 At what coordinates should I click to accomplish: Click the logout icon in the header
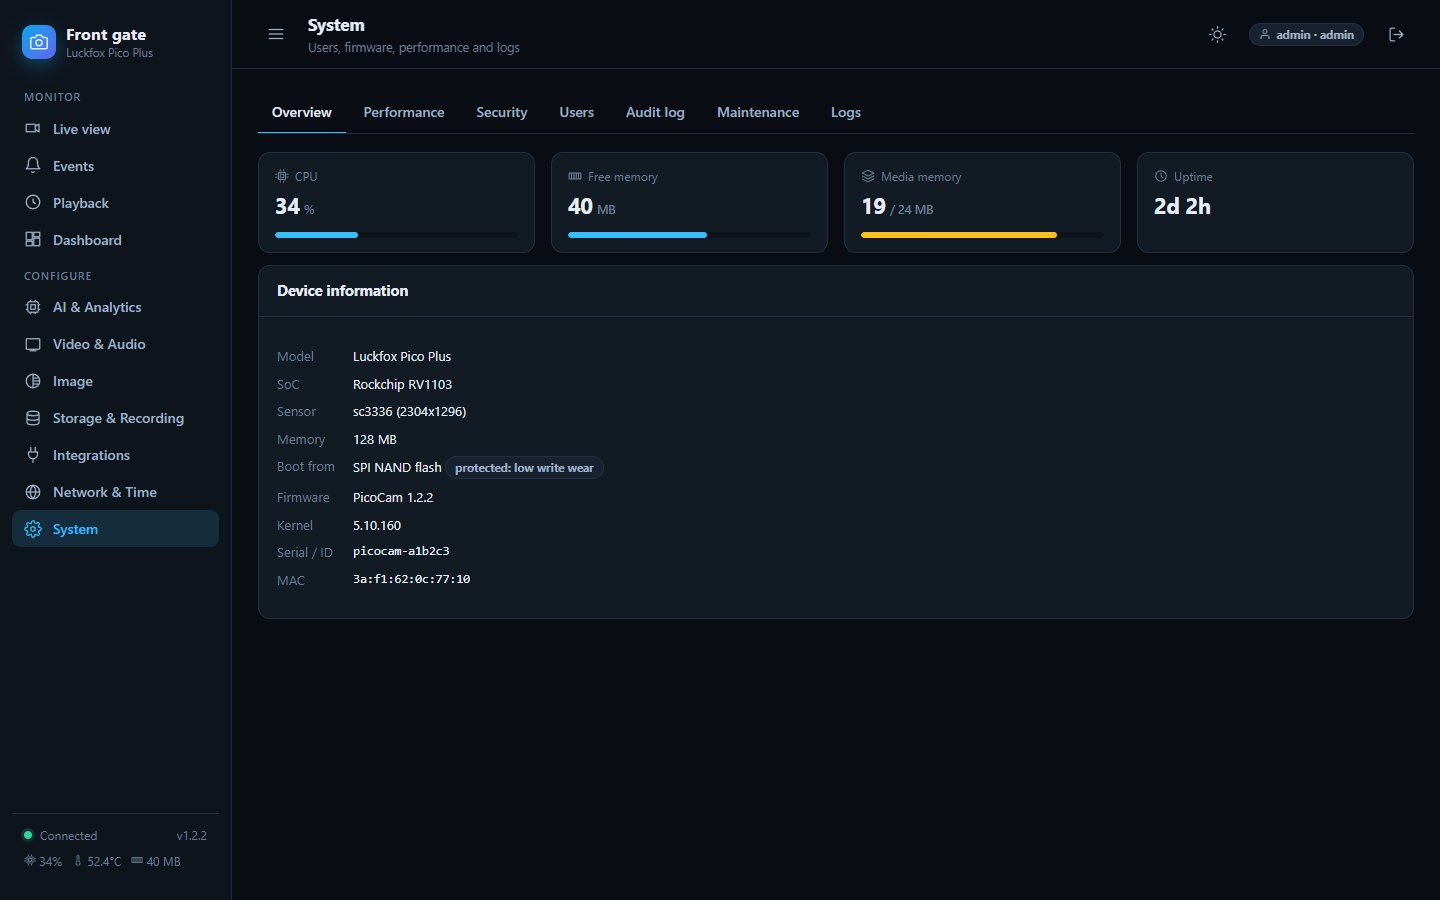click(1396, 35)
